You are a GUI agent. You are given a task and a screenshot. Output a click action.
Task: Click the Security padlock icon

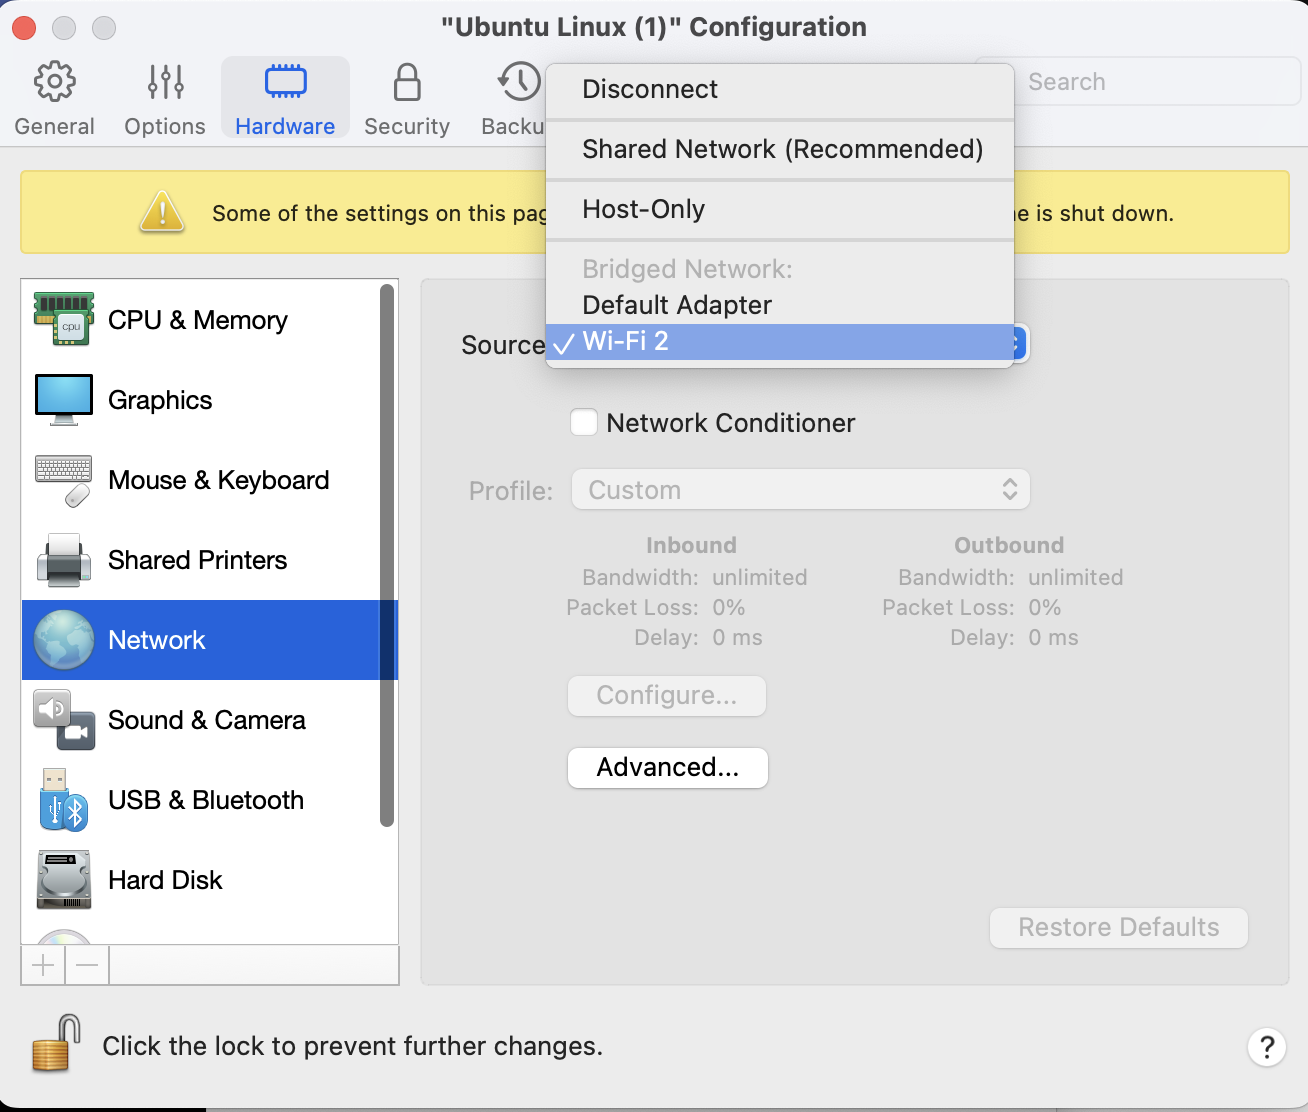coord(406,82)
